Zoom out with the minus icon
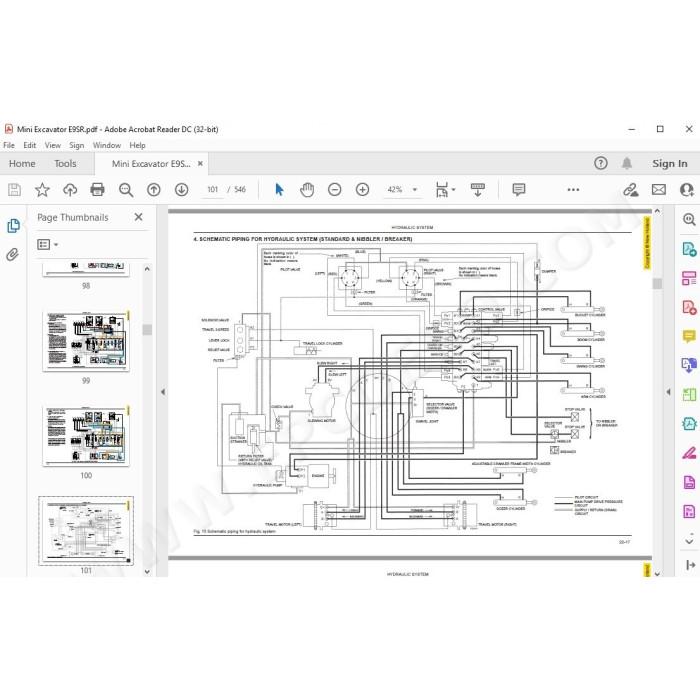Viewport: 700px width, 700px height. pos(334,190)
